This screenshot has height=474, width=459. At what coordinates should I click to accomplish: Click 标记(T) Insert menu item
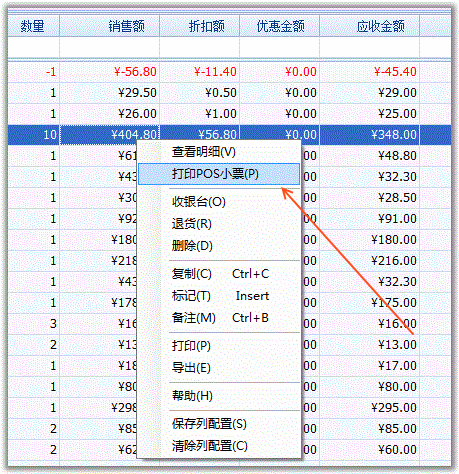tap(219, 296)
